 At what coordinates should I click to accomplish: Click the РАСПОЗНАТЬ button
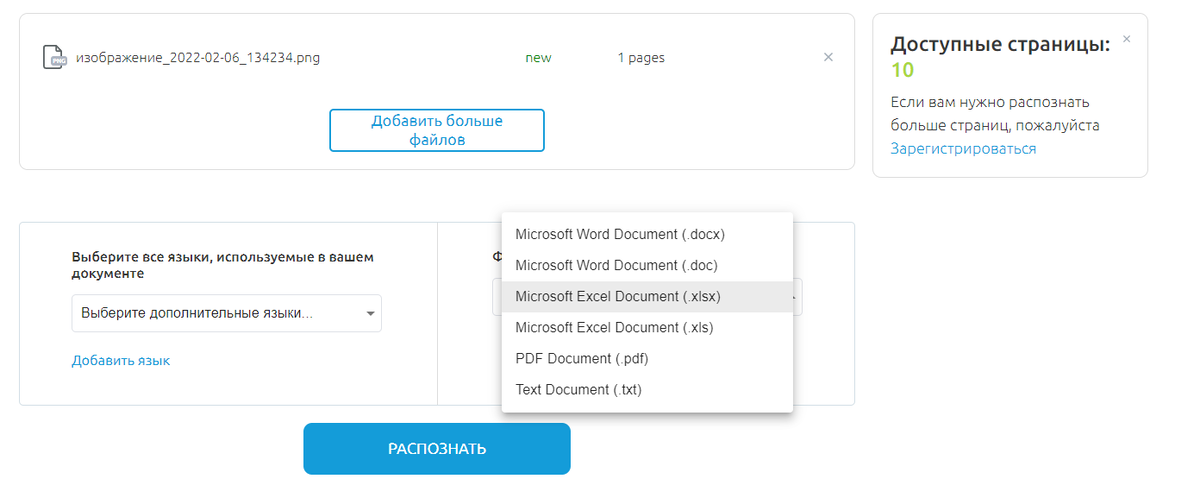[437, 449]
